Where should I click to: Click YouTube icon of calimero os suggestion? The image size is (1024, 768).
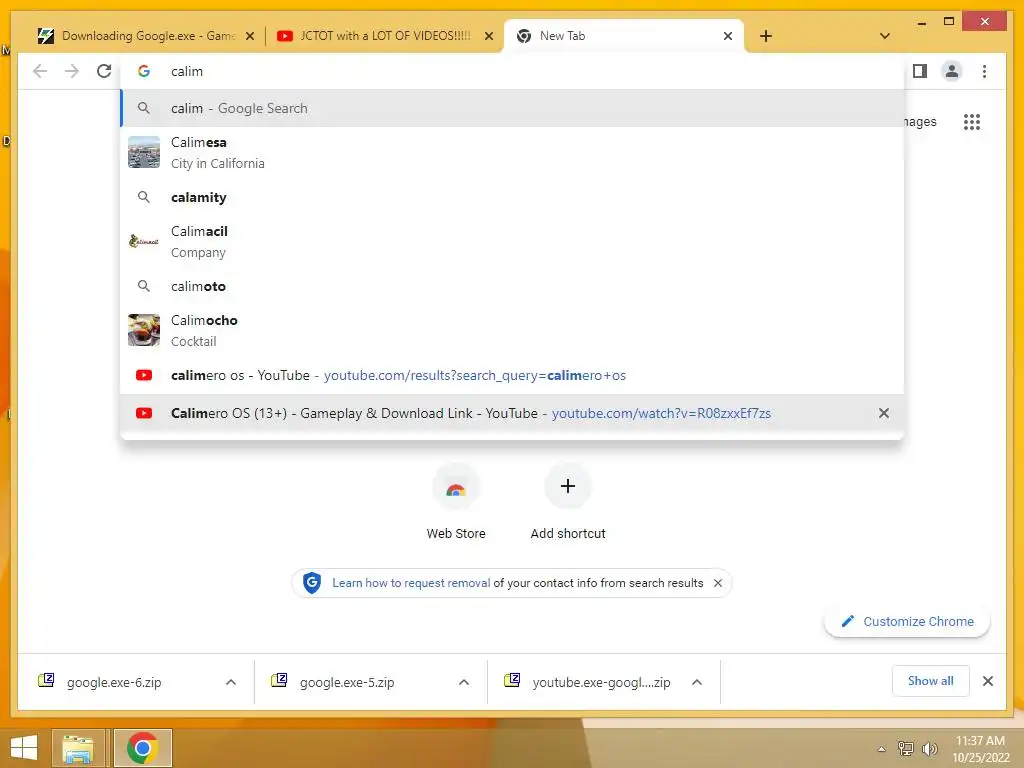pos(144,376)
